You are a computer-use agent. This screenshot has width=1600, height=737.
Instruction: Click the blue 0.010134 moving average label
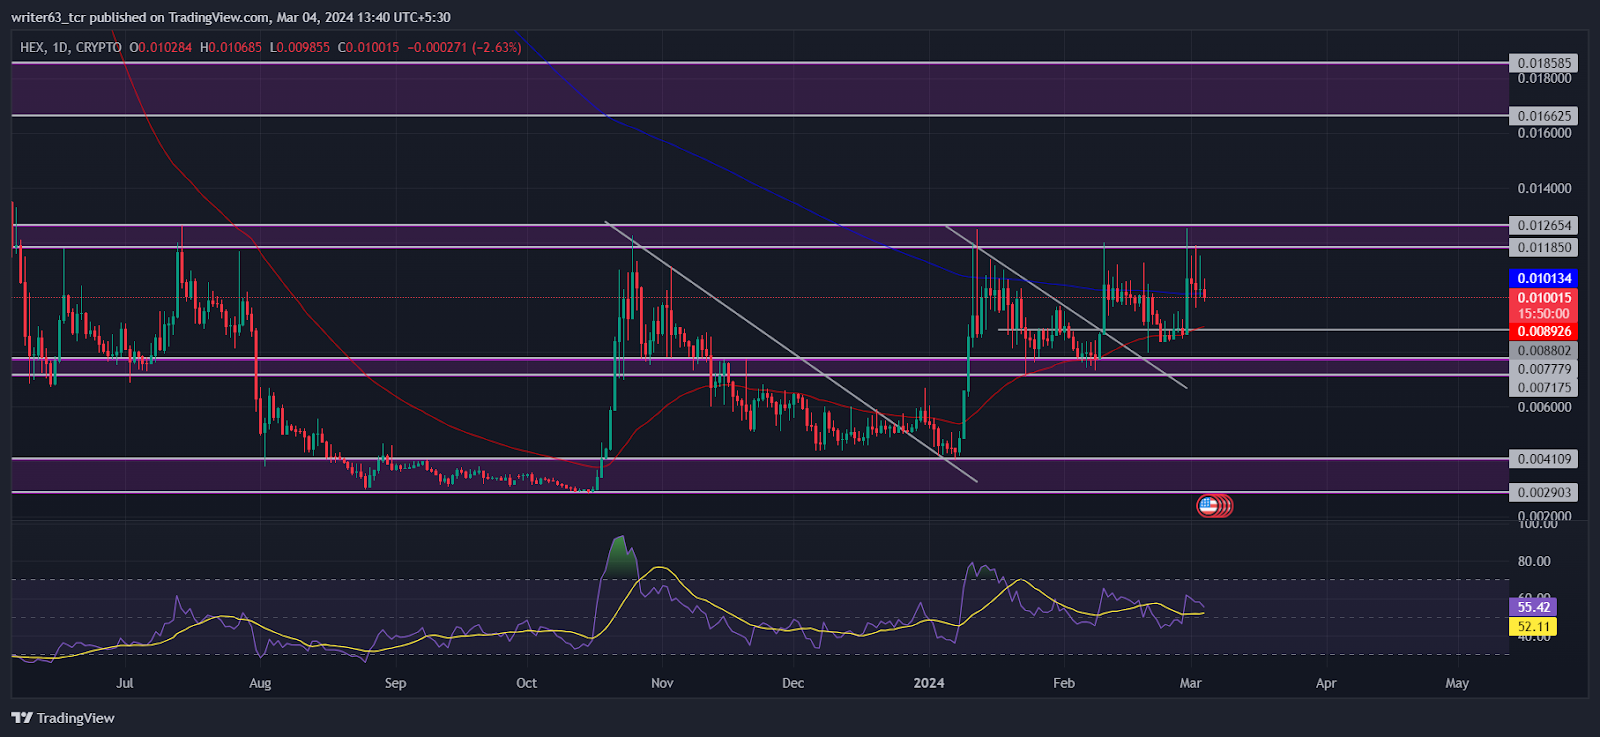1544,278
